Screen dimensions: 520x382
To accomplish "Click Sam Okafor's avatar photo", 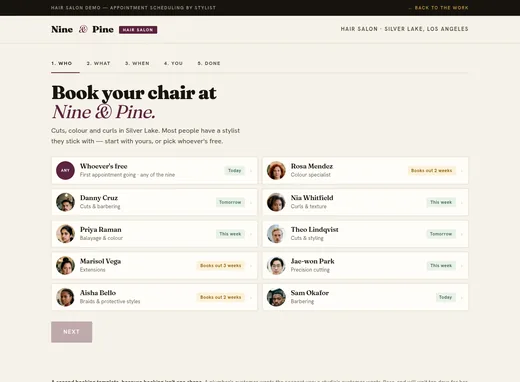I will [x=276, y=297].
